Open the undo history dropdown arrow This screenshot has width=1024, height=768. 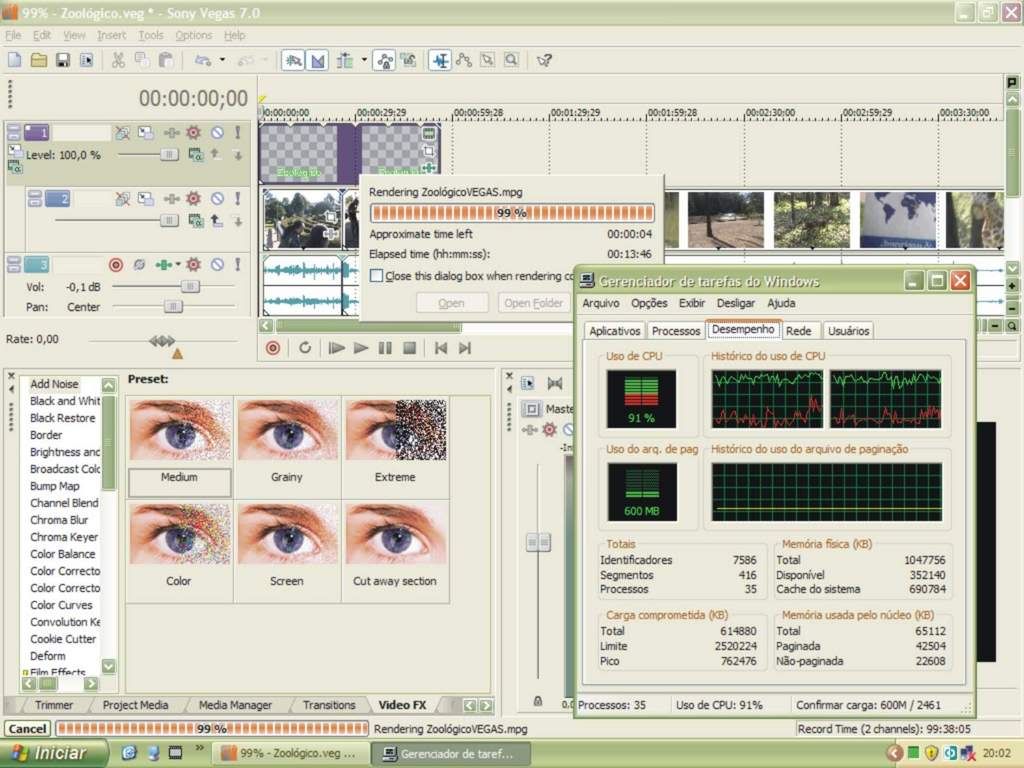point(222,60)
